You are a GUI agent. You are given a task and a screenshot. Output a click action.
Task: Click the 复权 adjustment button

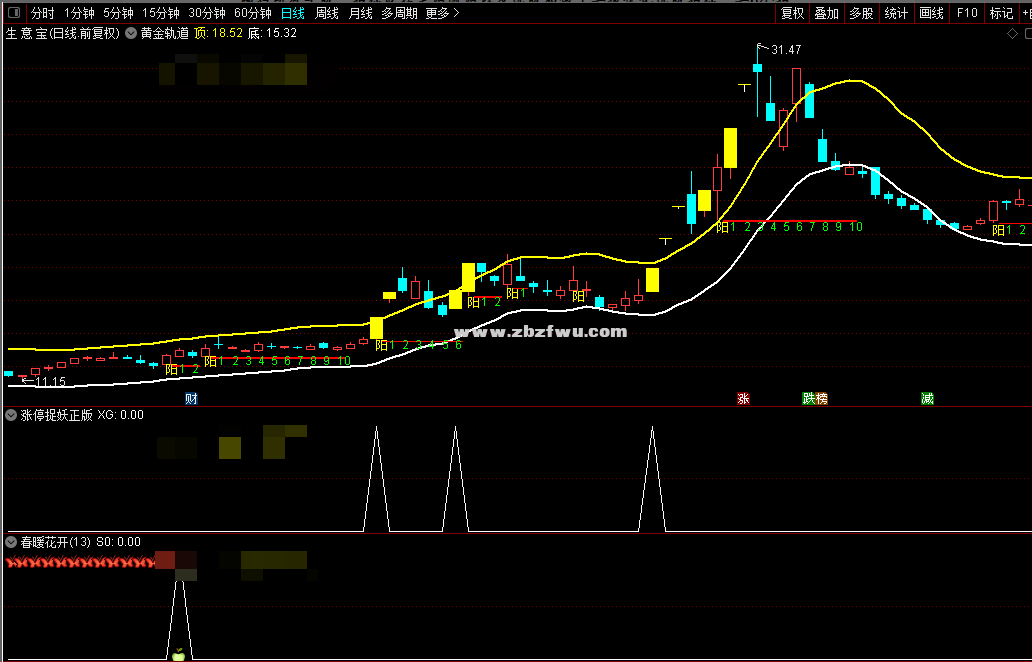(792, 13)
